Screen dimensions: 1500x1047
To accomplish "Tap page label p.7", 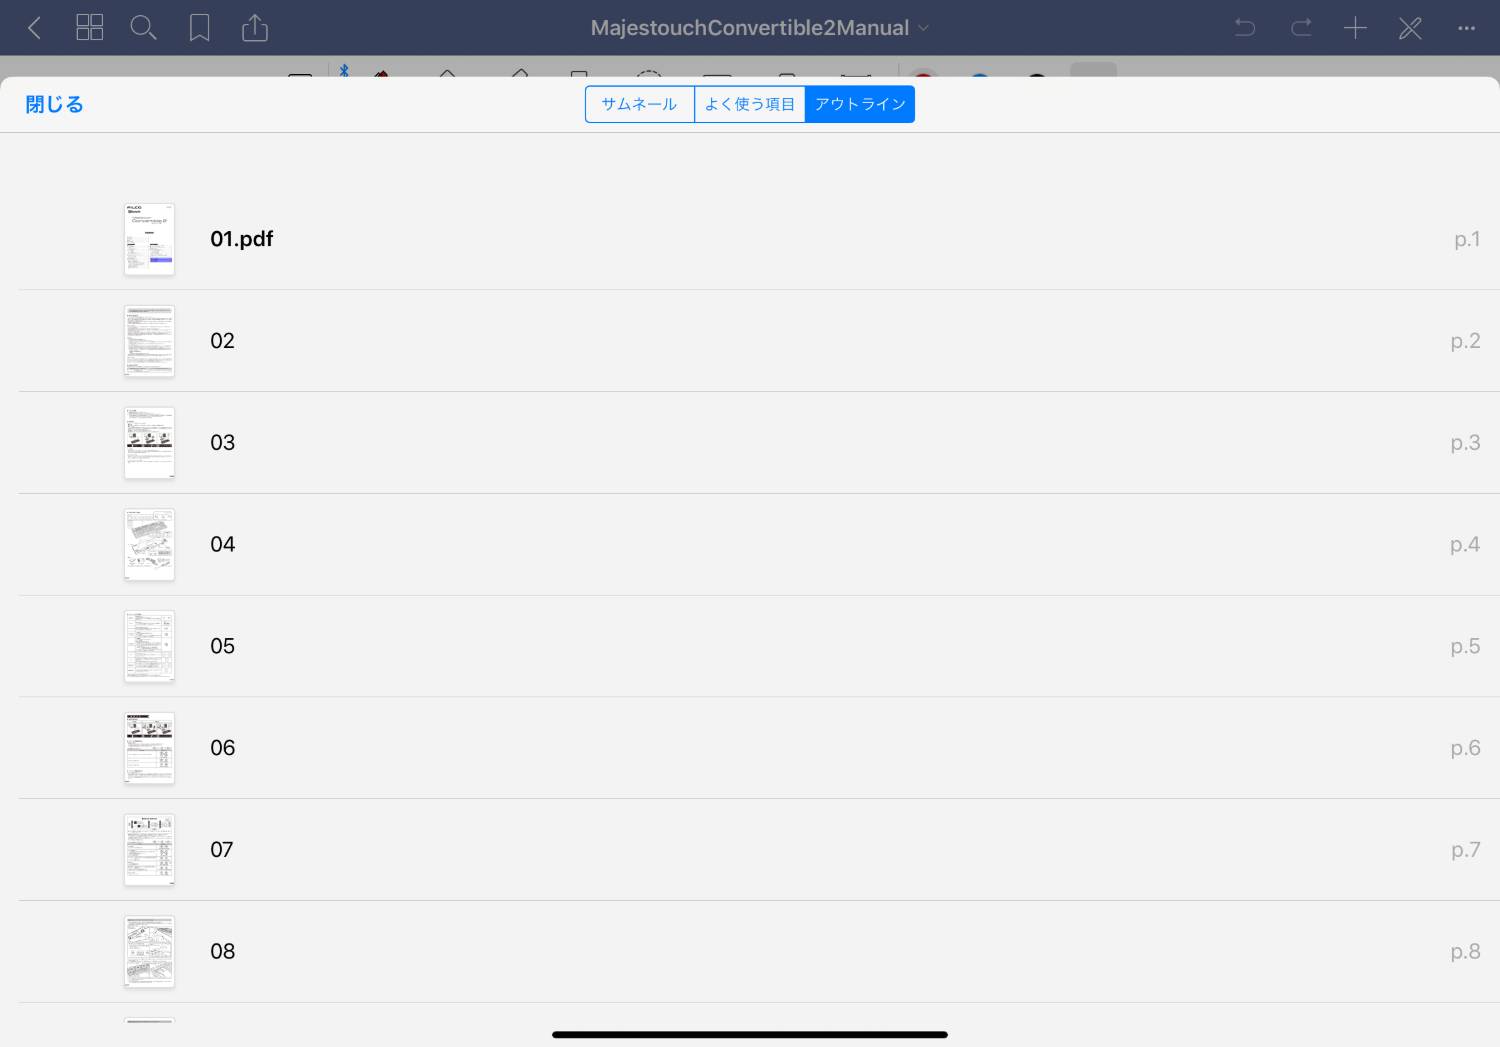I will [1466, 851].
